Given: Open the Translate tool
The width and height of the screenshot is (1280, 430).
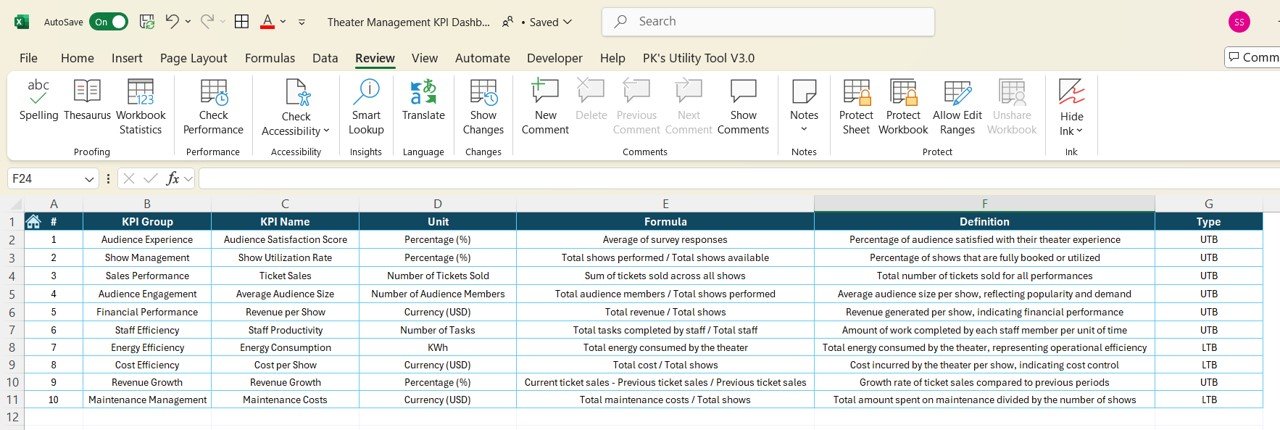Looking at the screenshot, I should [x=423, y=101].
